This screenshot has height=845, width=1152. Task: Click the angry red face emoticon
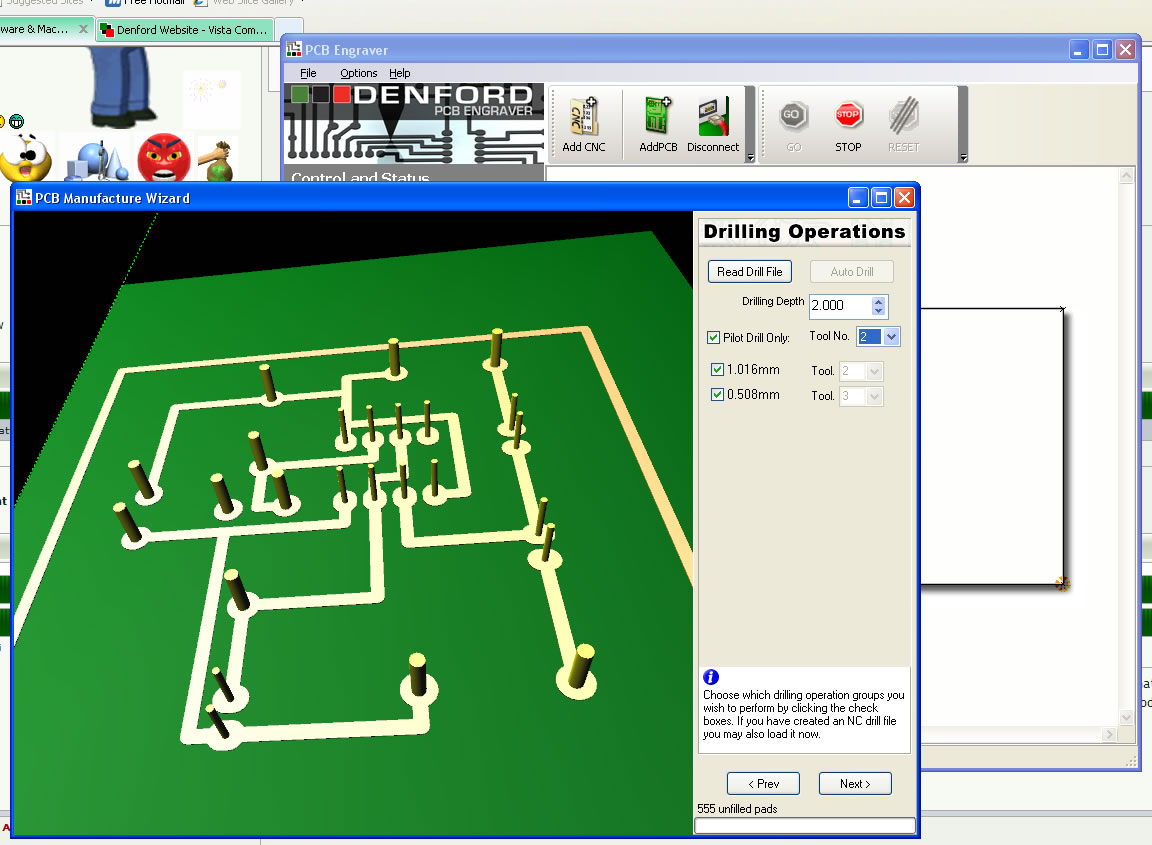(x=164, y=157)
